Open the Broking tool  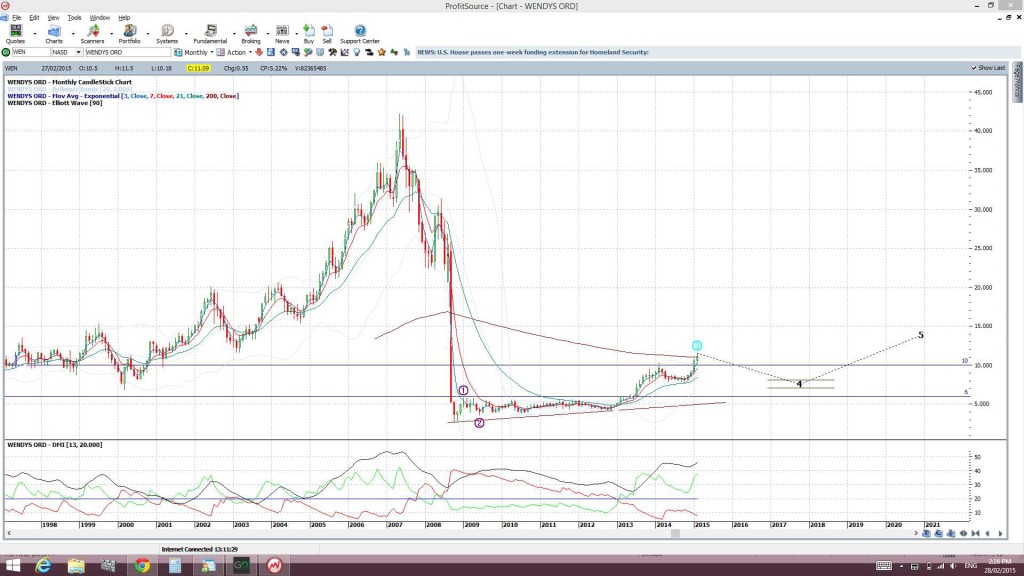tap(251, 34)
